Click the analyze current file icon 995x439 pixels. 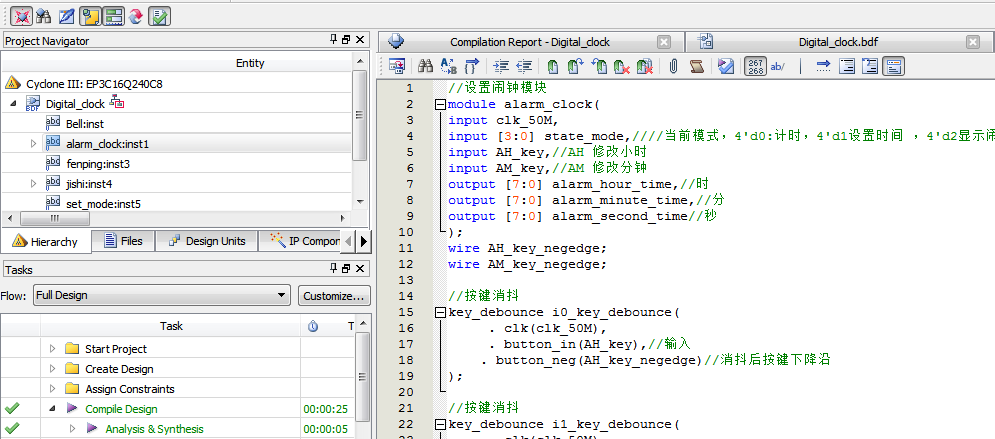726,66
